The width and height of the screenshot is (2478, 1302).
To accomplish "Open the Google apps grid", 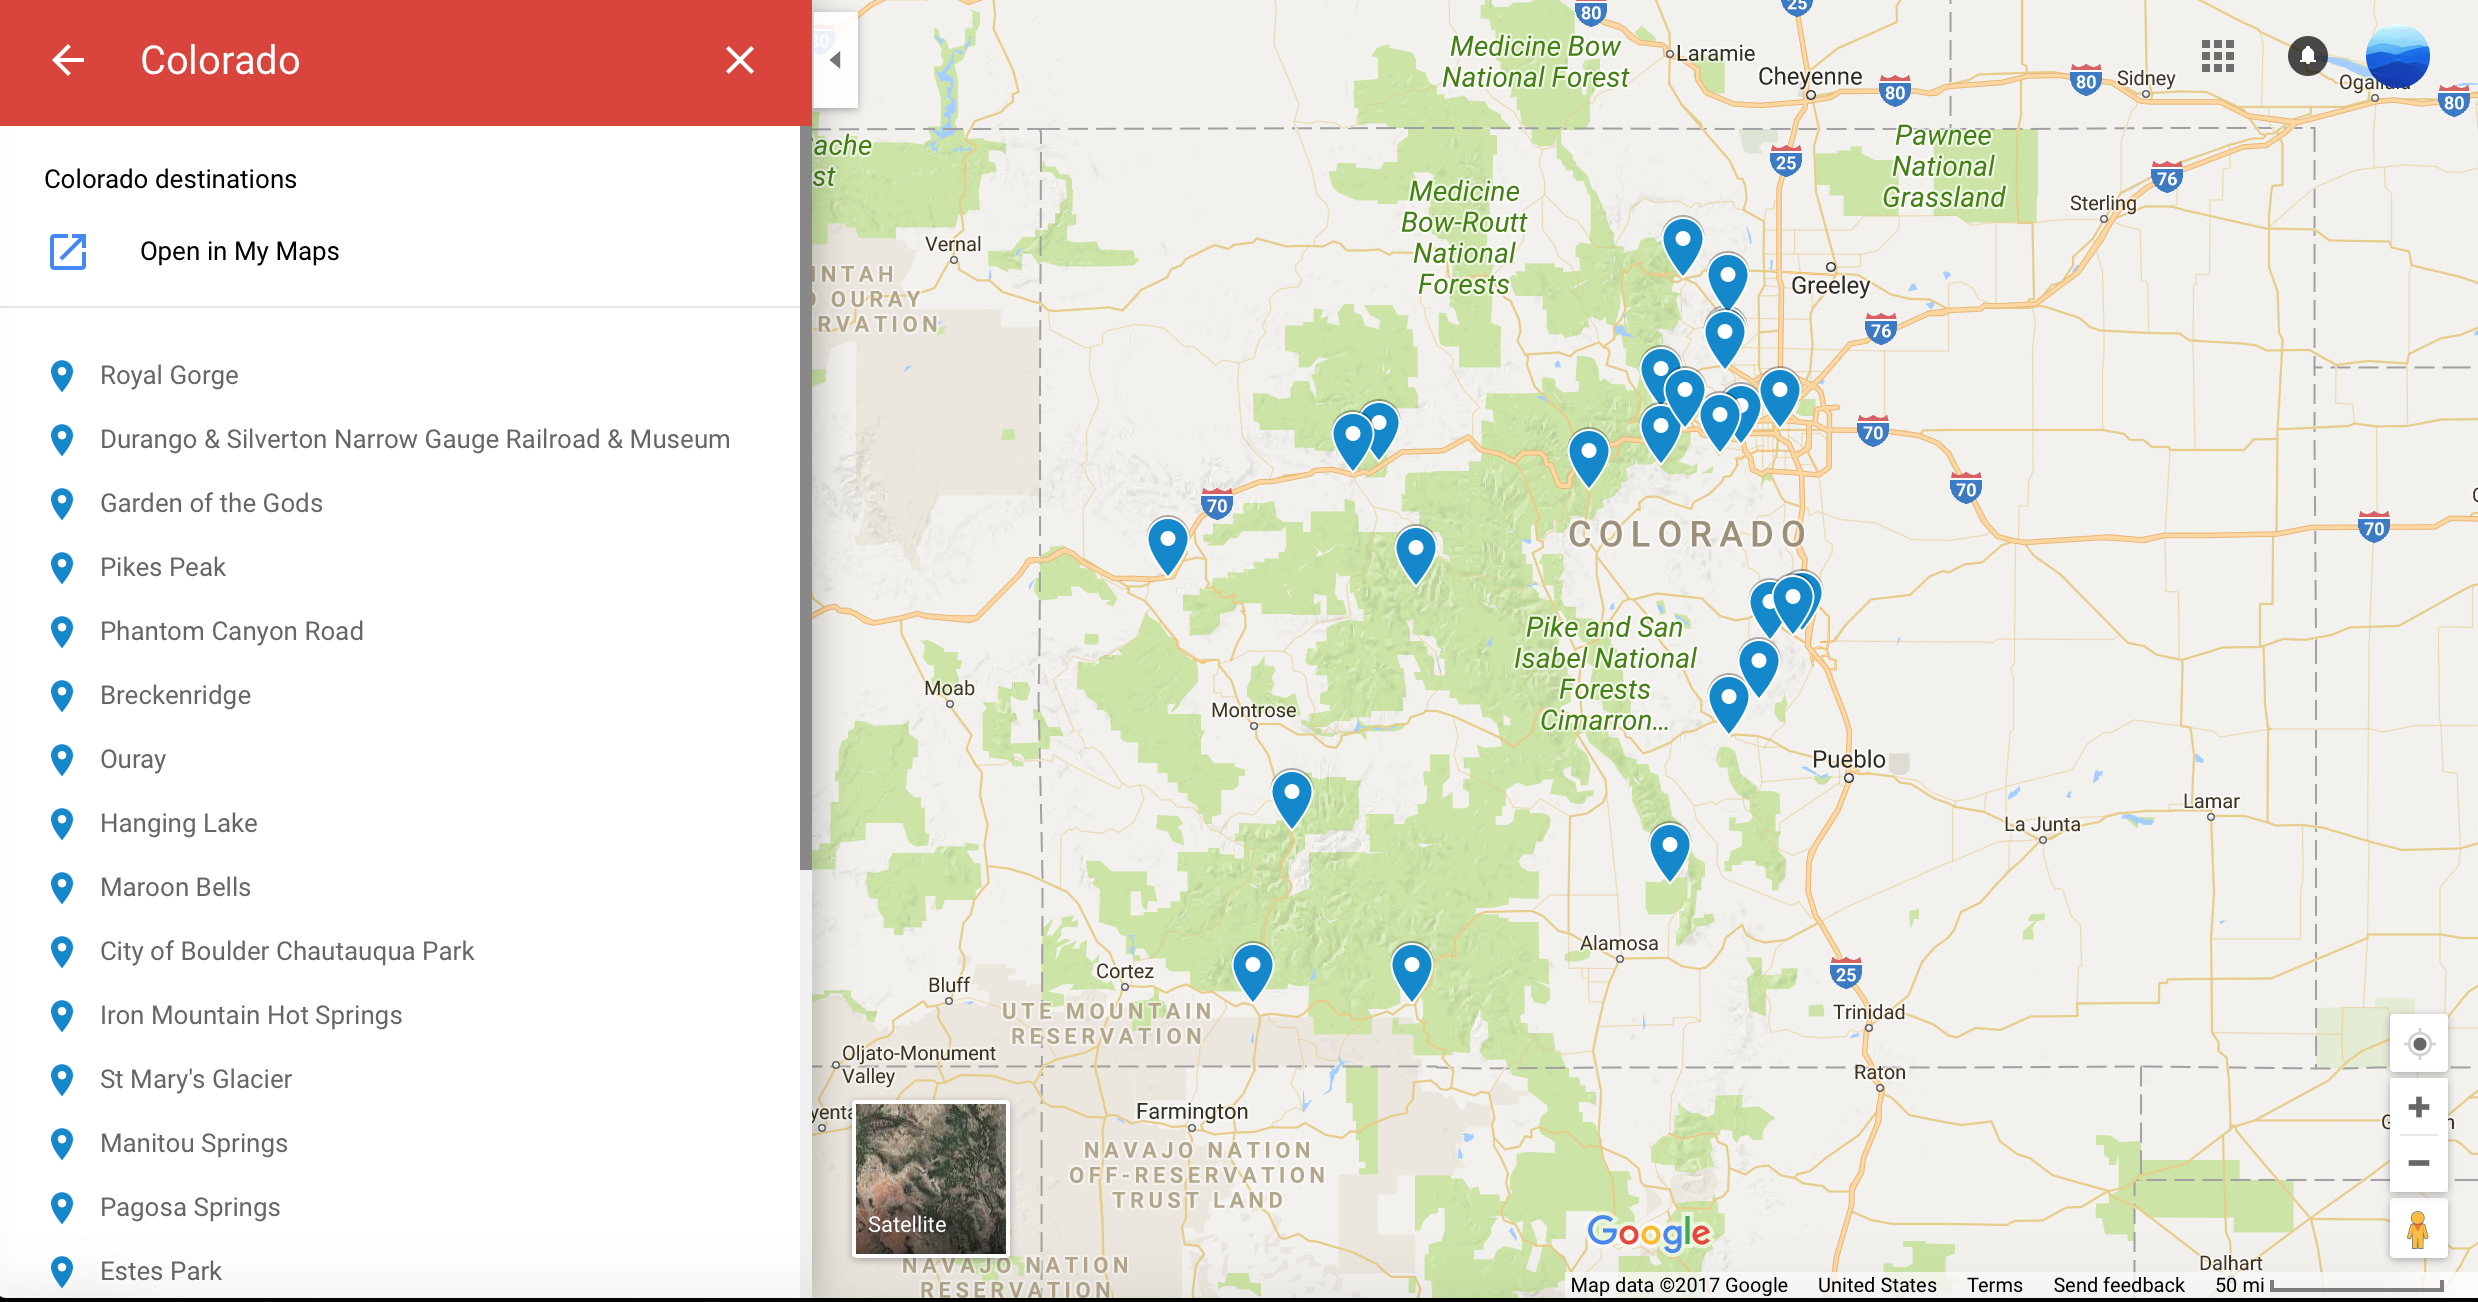I will pos(2217,56).
